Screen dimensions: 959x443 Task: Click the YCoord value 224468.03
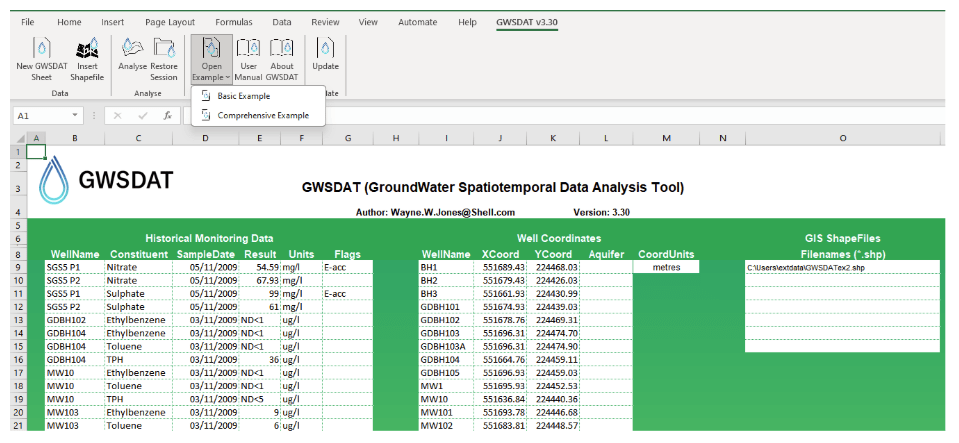[553, 267]
